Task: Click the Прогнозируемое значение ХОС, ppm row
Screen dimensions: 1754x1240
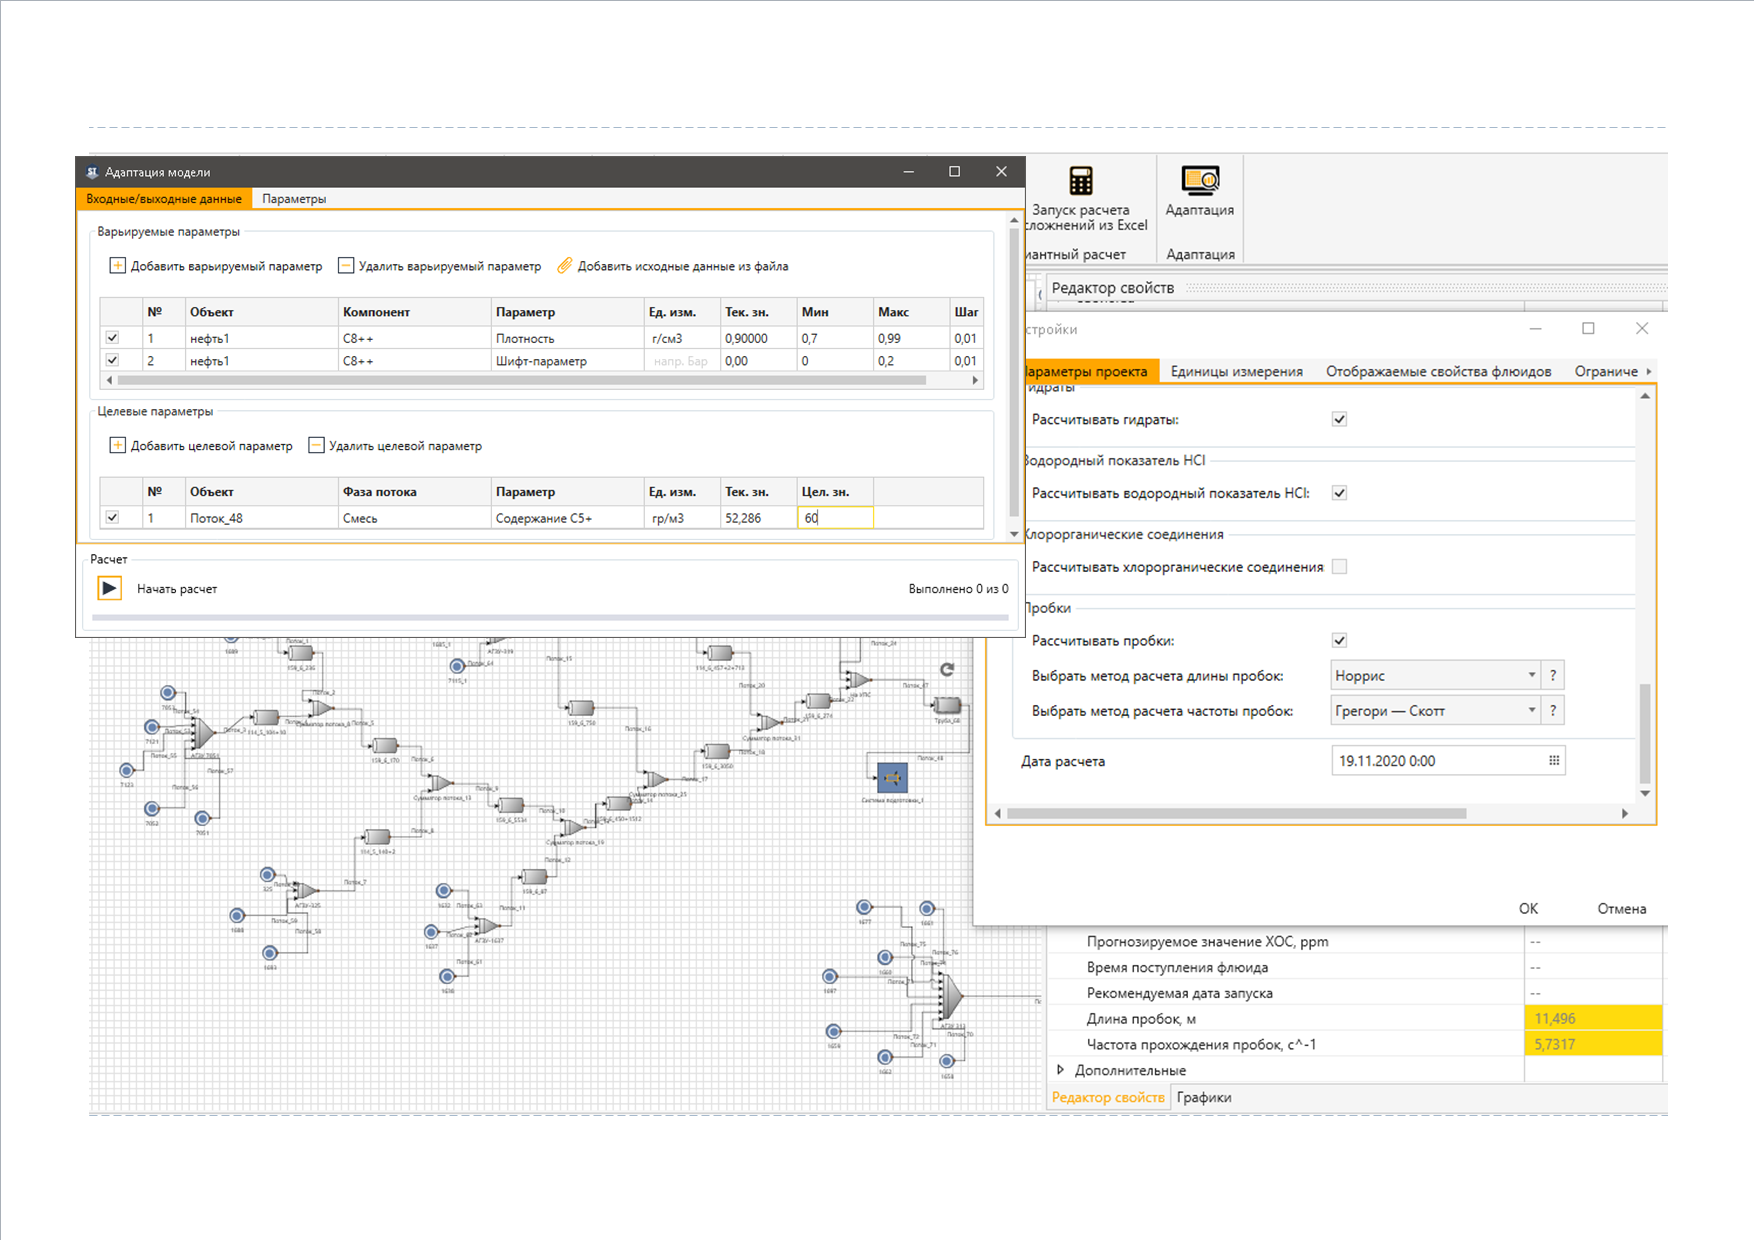Action: coord(1355,941)
